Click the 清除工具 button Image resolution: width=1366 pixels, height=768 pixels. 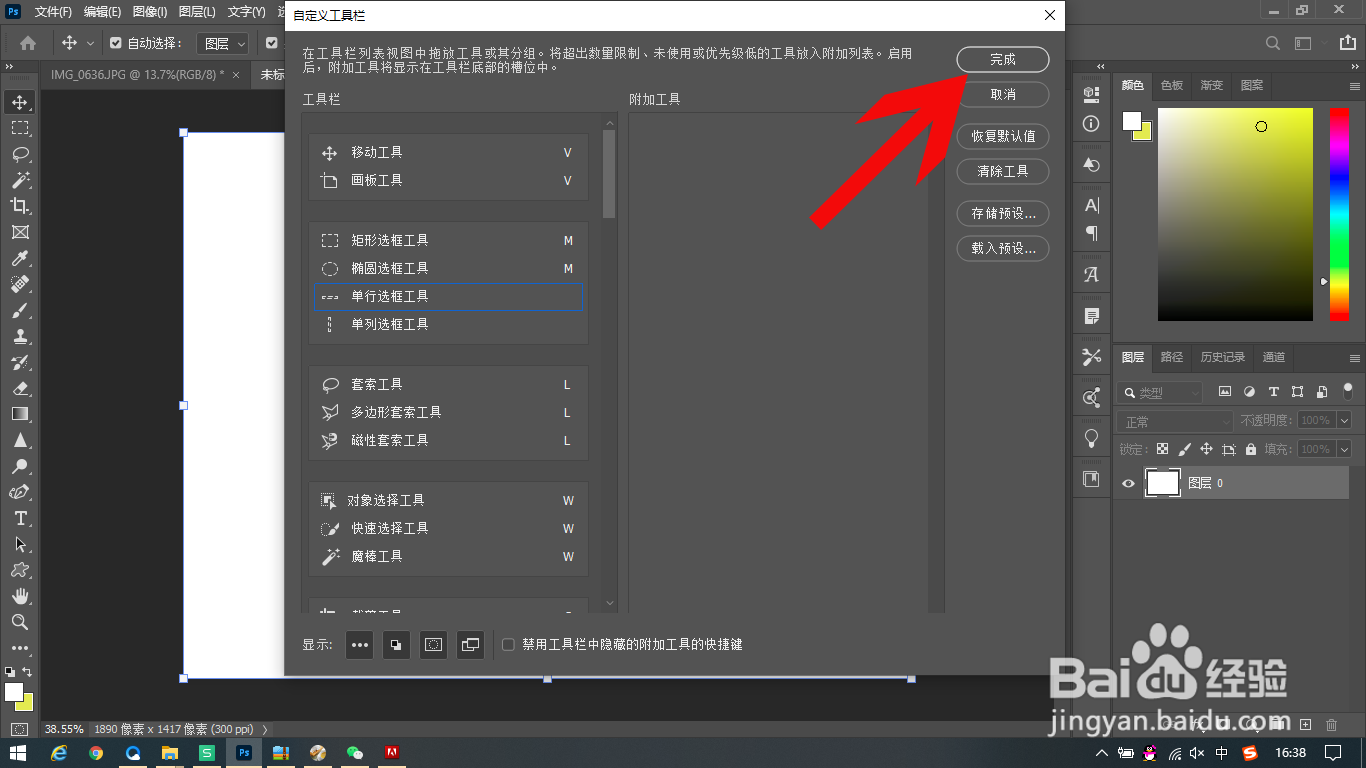1003,171
